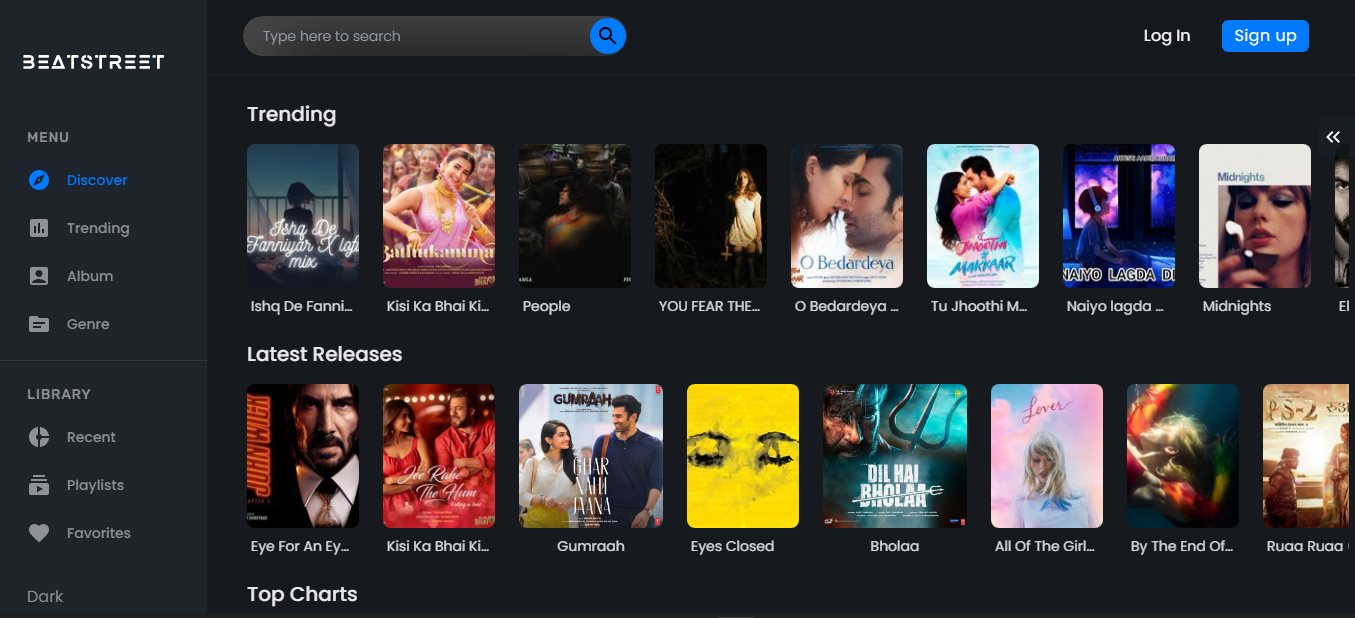
Task: Click the 'Ishq De Fanni...' title text
Action: coord(302,306)
